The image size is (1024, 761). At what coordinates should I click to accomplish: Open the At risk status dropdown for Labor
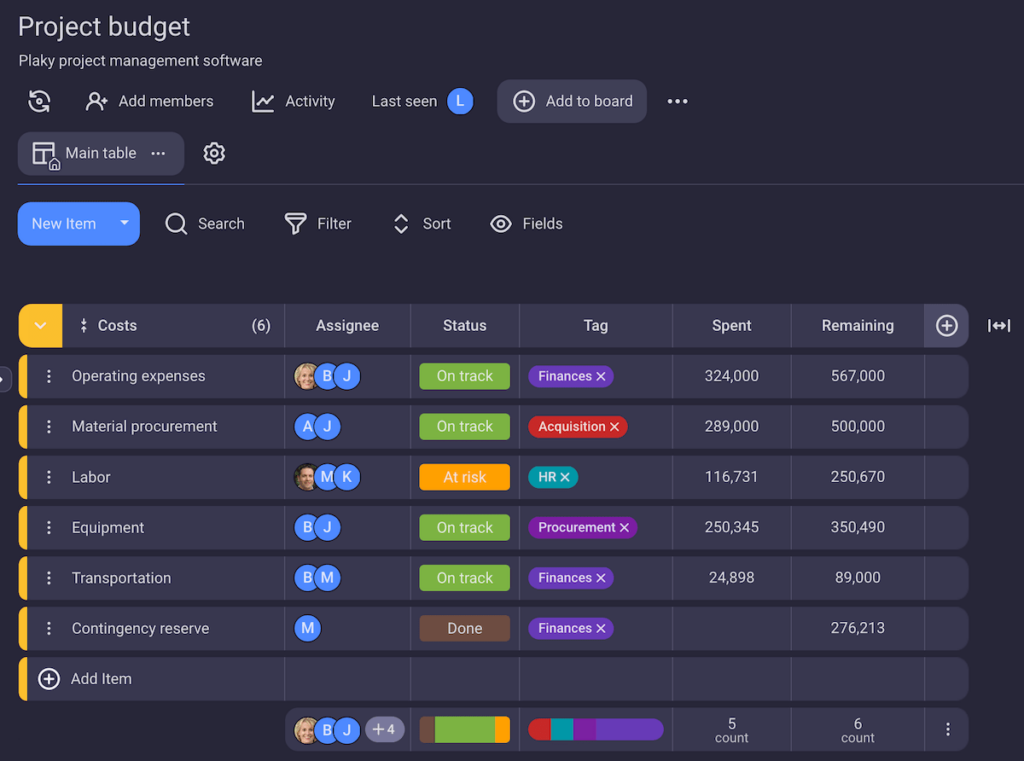[x=464, y=477]
